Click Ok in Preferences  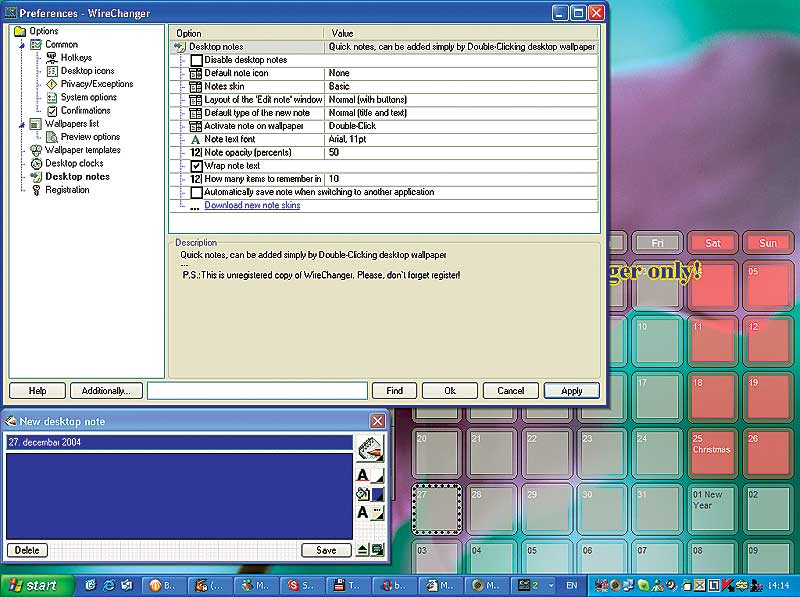click(x=450, y=391)
